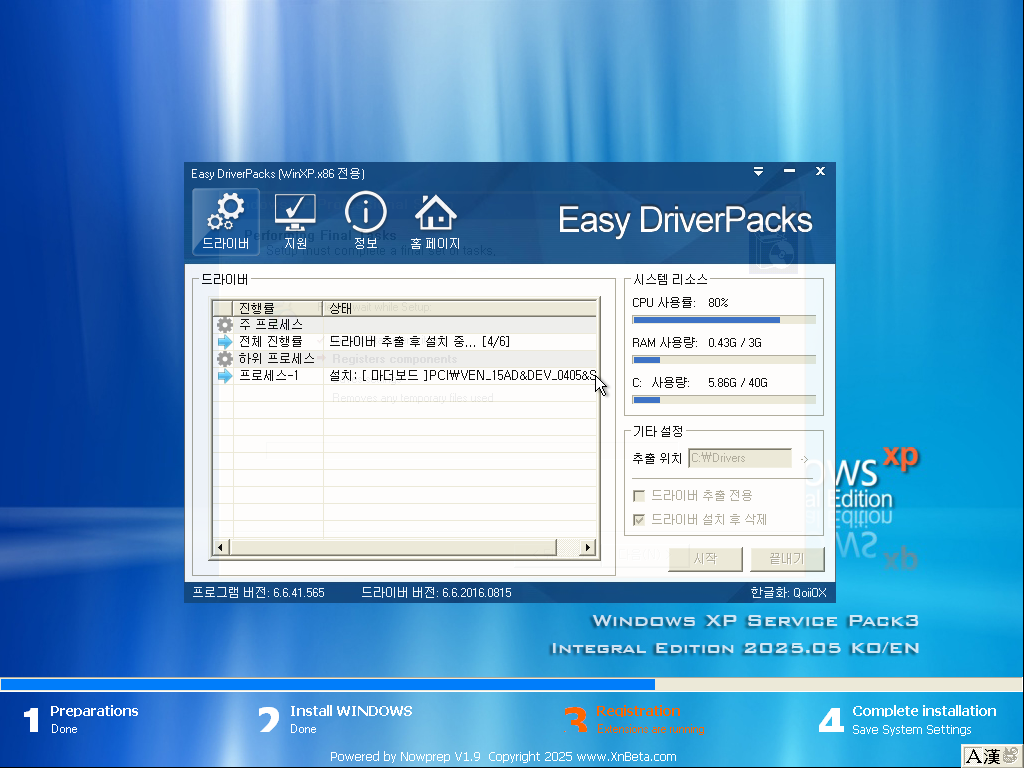Image resolution: width=1024 pixels, height=768 pixels.
Task: Click the 주 프로세스 gear icon
Action: pyautogui.click(x=225, y=325)
